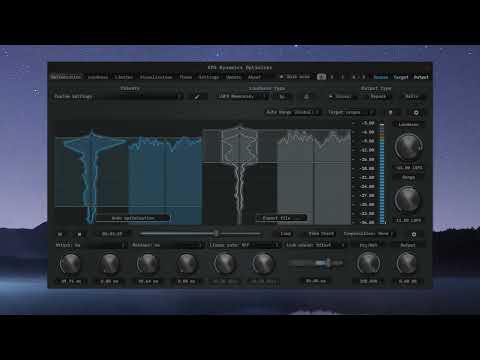Image resolution: width=480 pixels, height=360 pixels.
Task: Click the first Release knob
Action: pos(148,263)
